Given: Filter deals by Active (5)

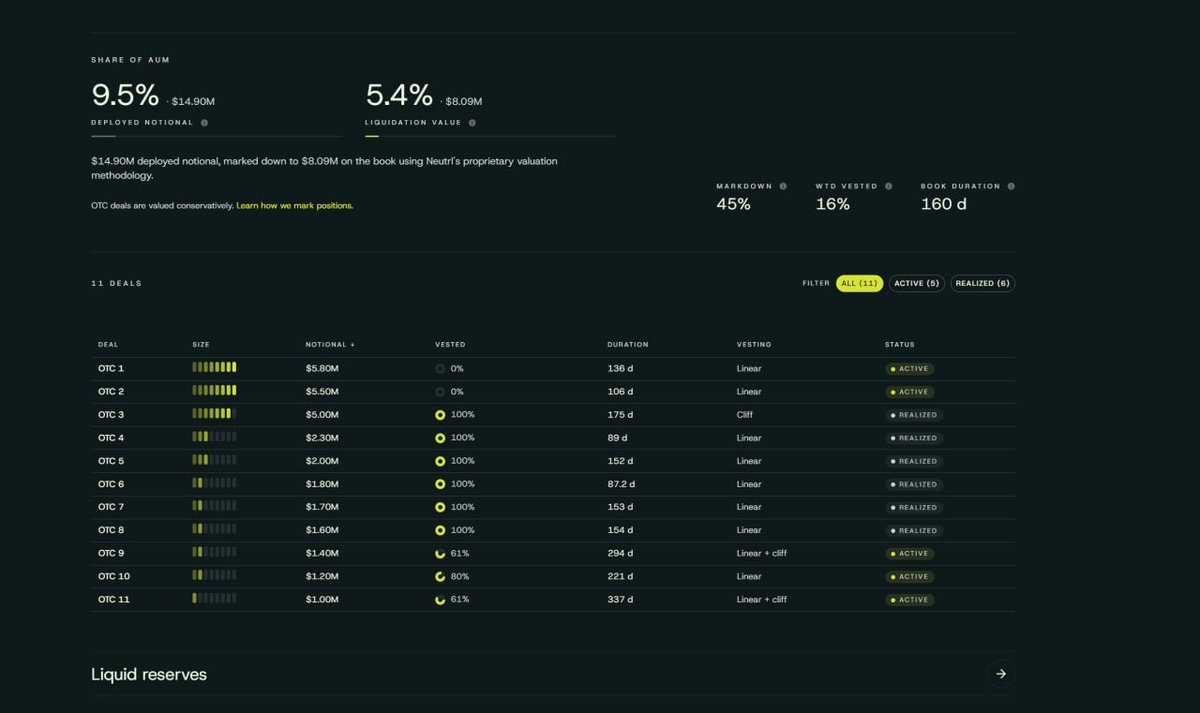Looking at the screenshot, I should [916, 283].
